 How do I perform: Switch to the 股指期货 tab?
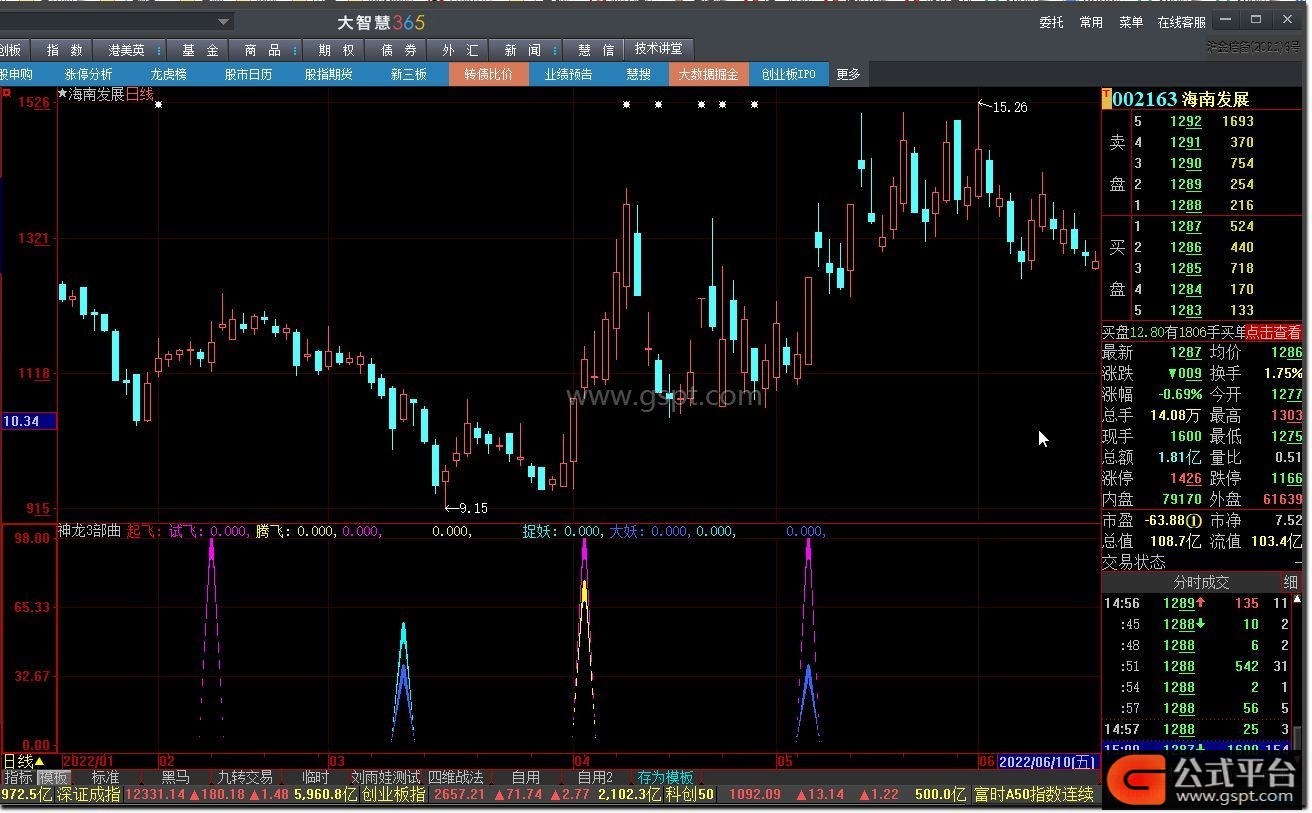tap(328, 74)
